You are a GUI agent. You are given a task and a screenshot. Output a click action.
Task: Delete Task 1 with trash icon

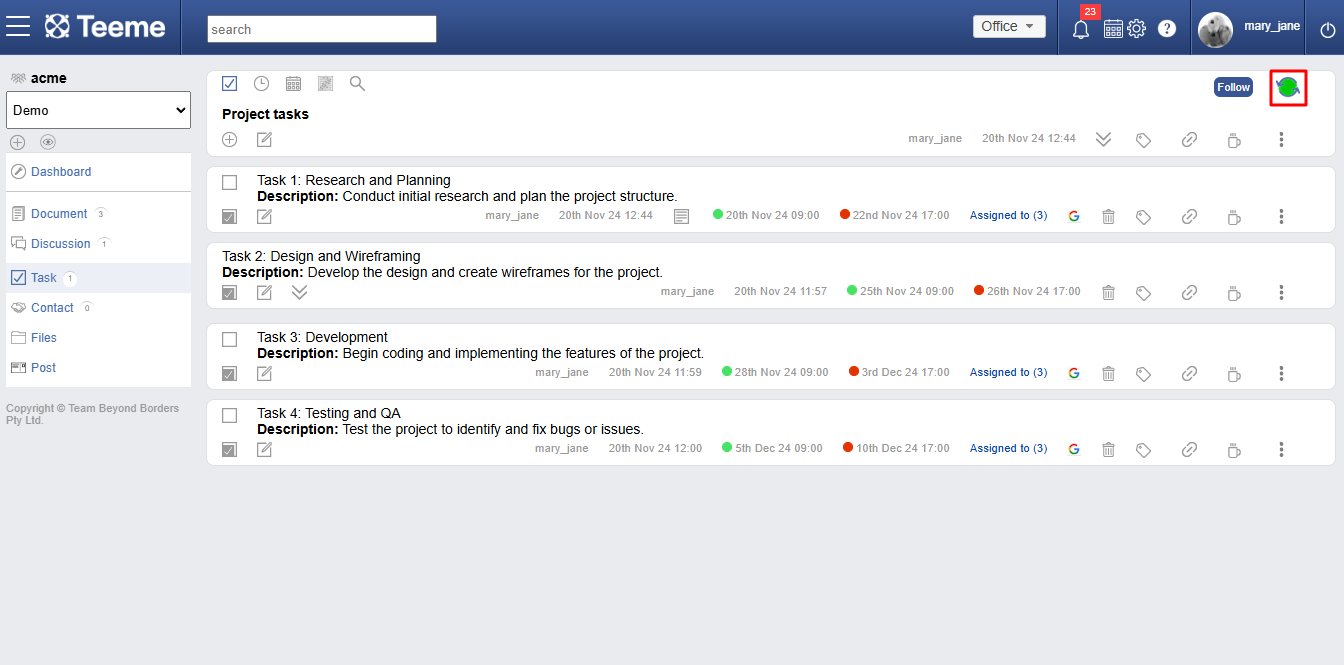(1108, 216)
